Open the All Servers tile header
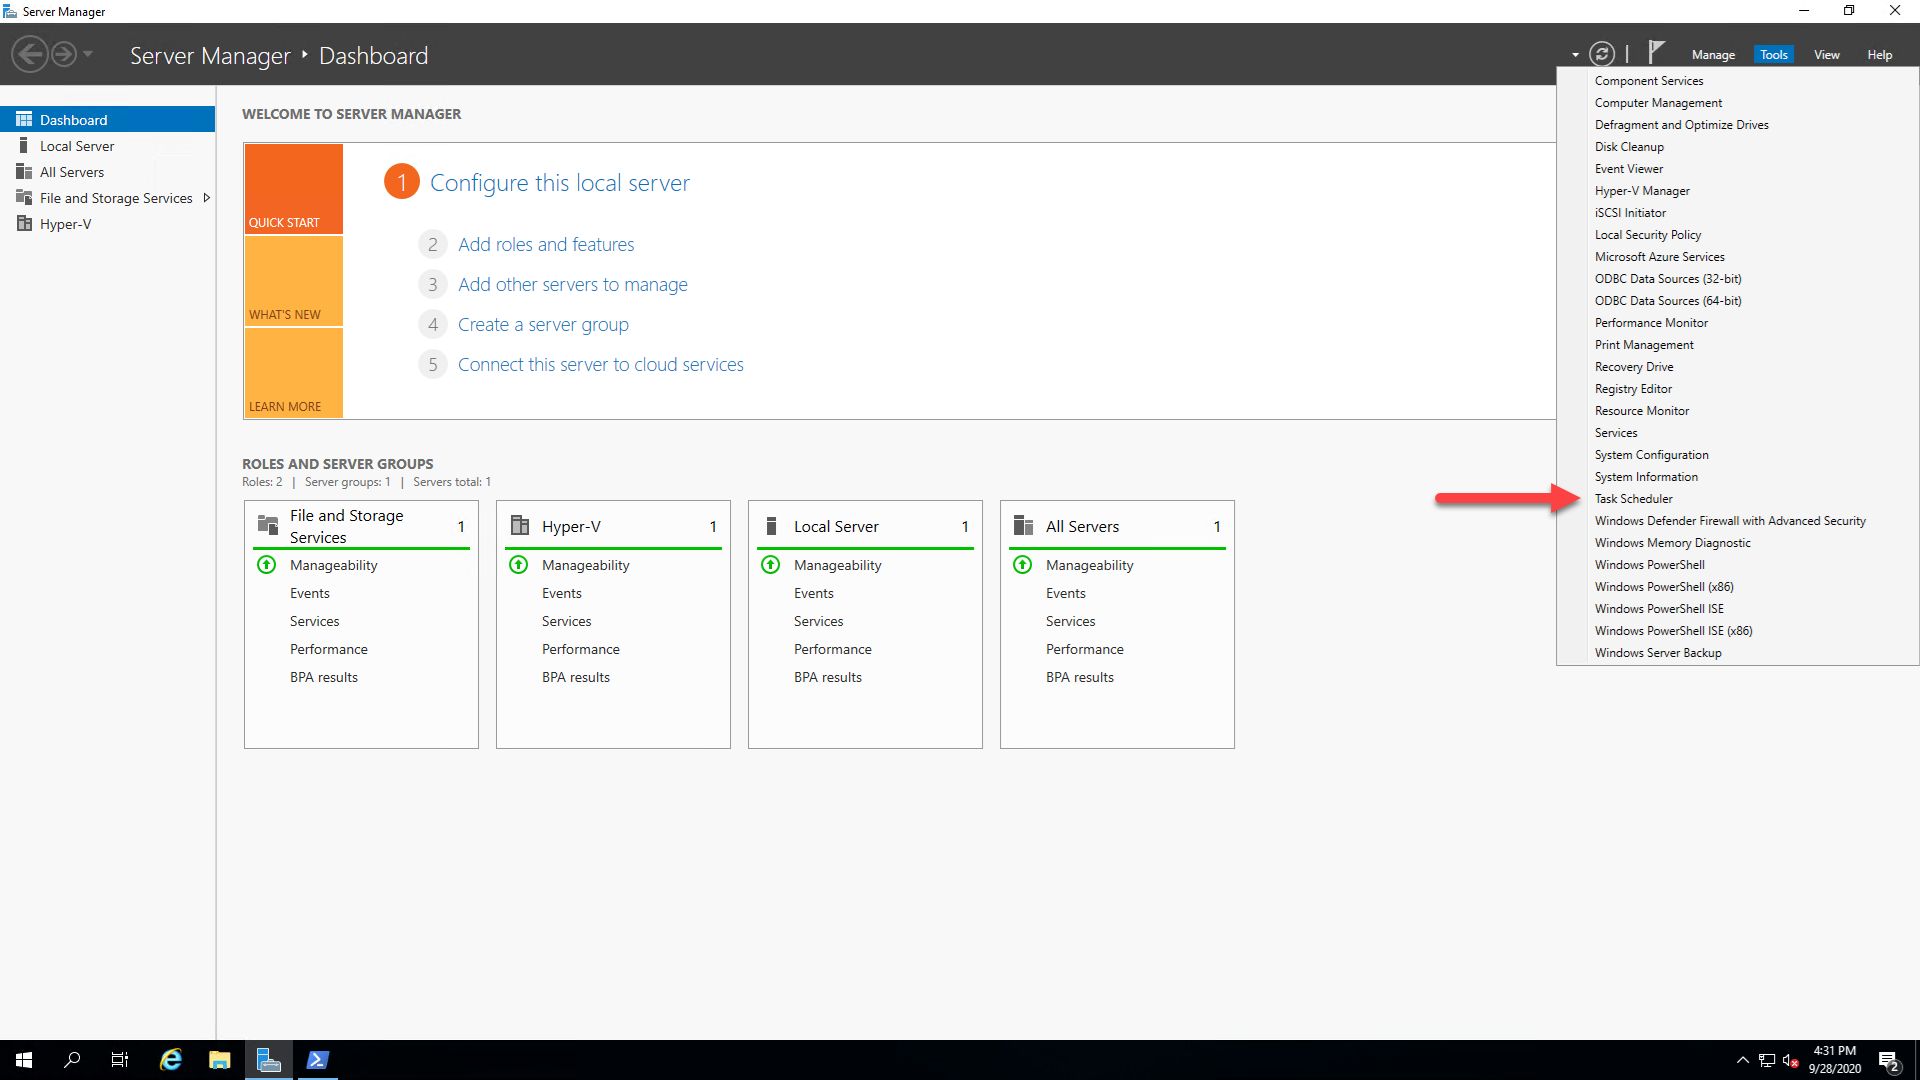The image size is (1920, 1080). (x=1117, y=526)
